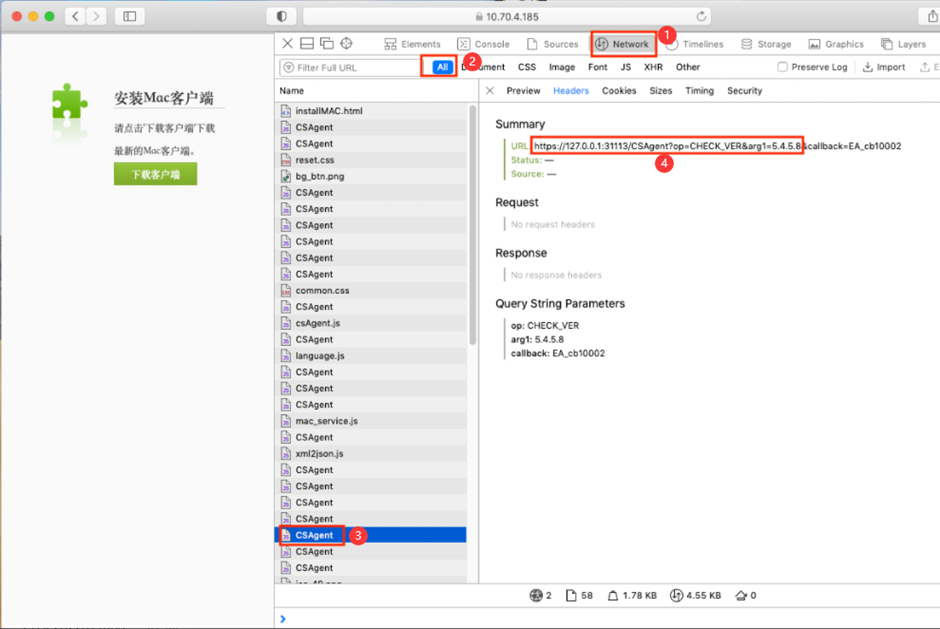Click the arg1: 5.4.5.8 query parameter
Image resolution: width=940 pixels, height=629 pixels.
(x=537, y=339)
